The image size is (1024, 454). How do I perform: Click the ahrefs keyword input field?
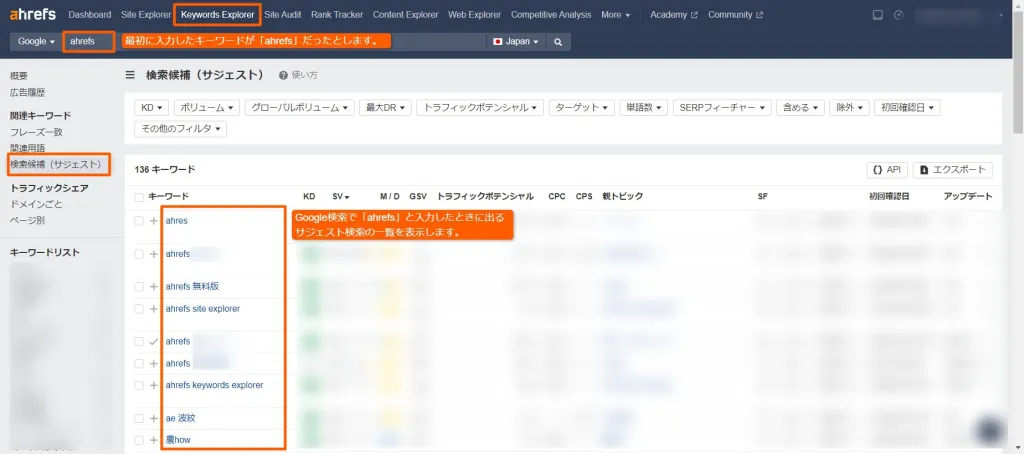point(274,42)
